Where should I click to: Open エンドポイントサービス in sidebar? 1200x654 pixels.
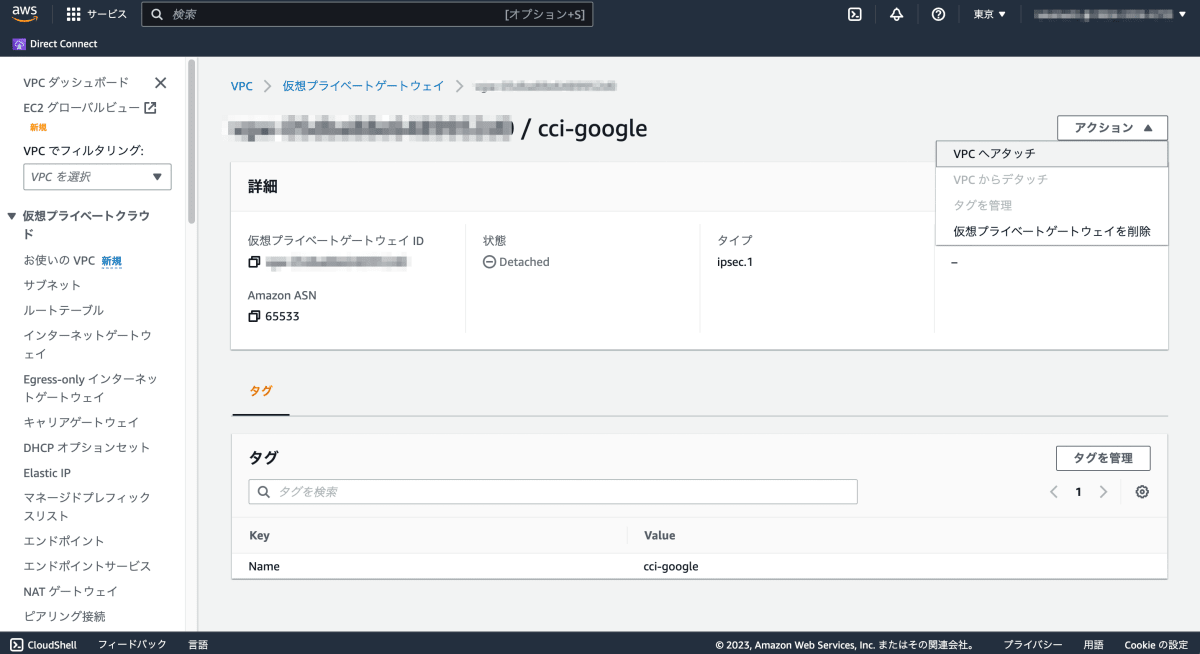[x=87, y=566]
